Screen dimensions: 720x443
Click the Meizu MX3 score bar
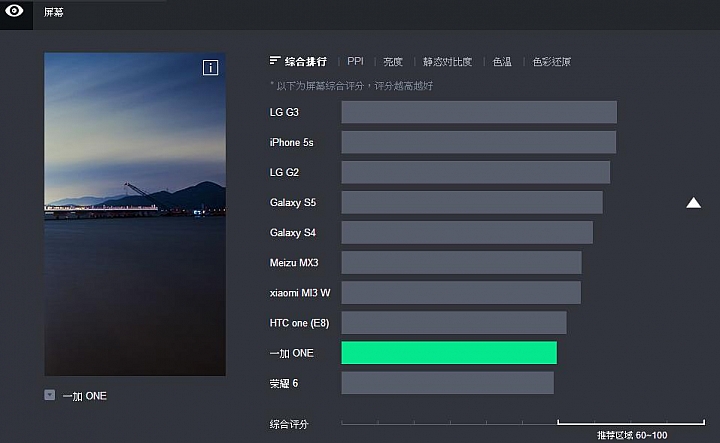click(x=461, y=263)
